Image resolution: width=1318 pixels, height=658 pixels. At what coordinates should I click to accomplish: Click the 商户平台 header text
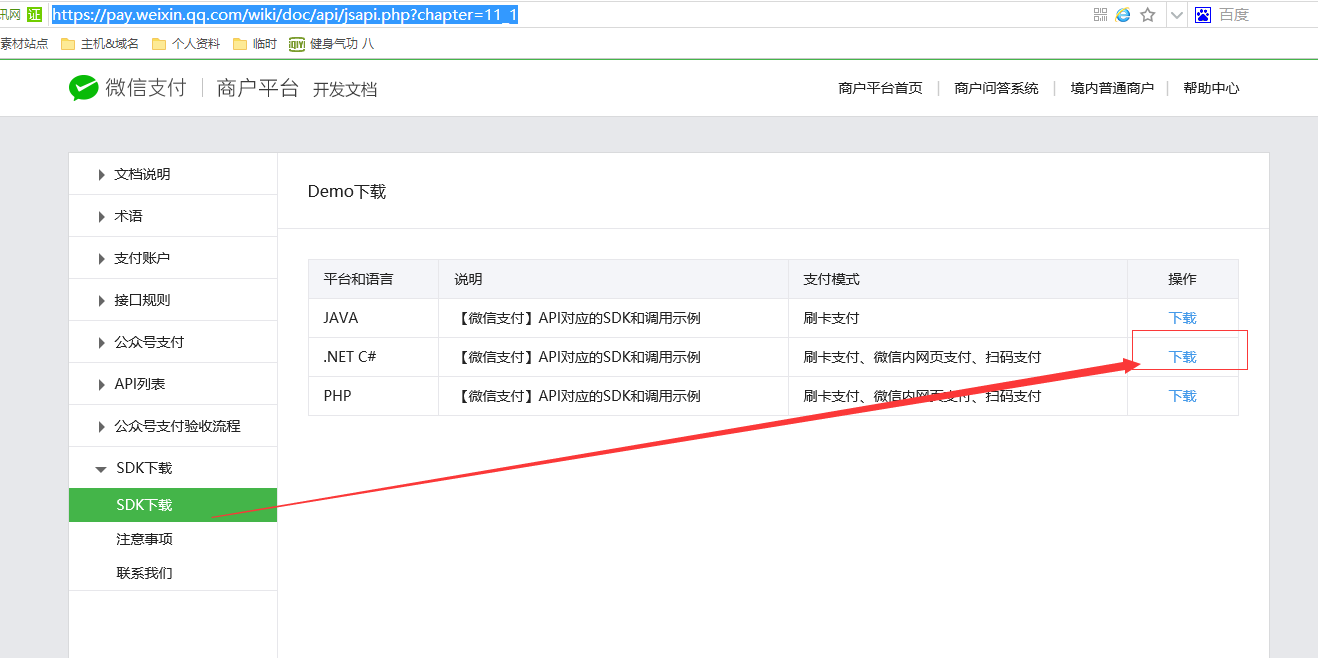tap(258, 88)
